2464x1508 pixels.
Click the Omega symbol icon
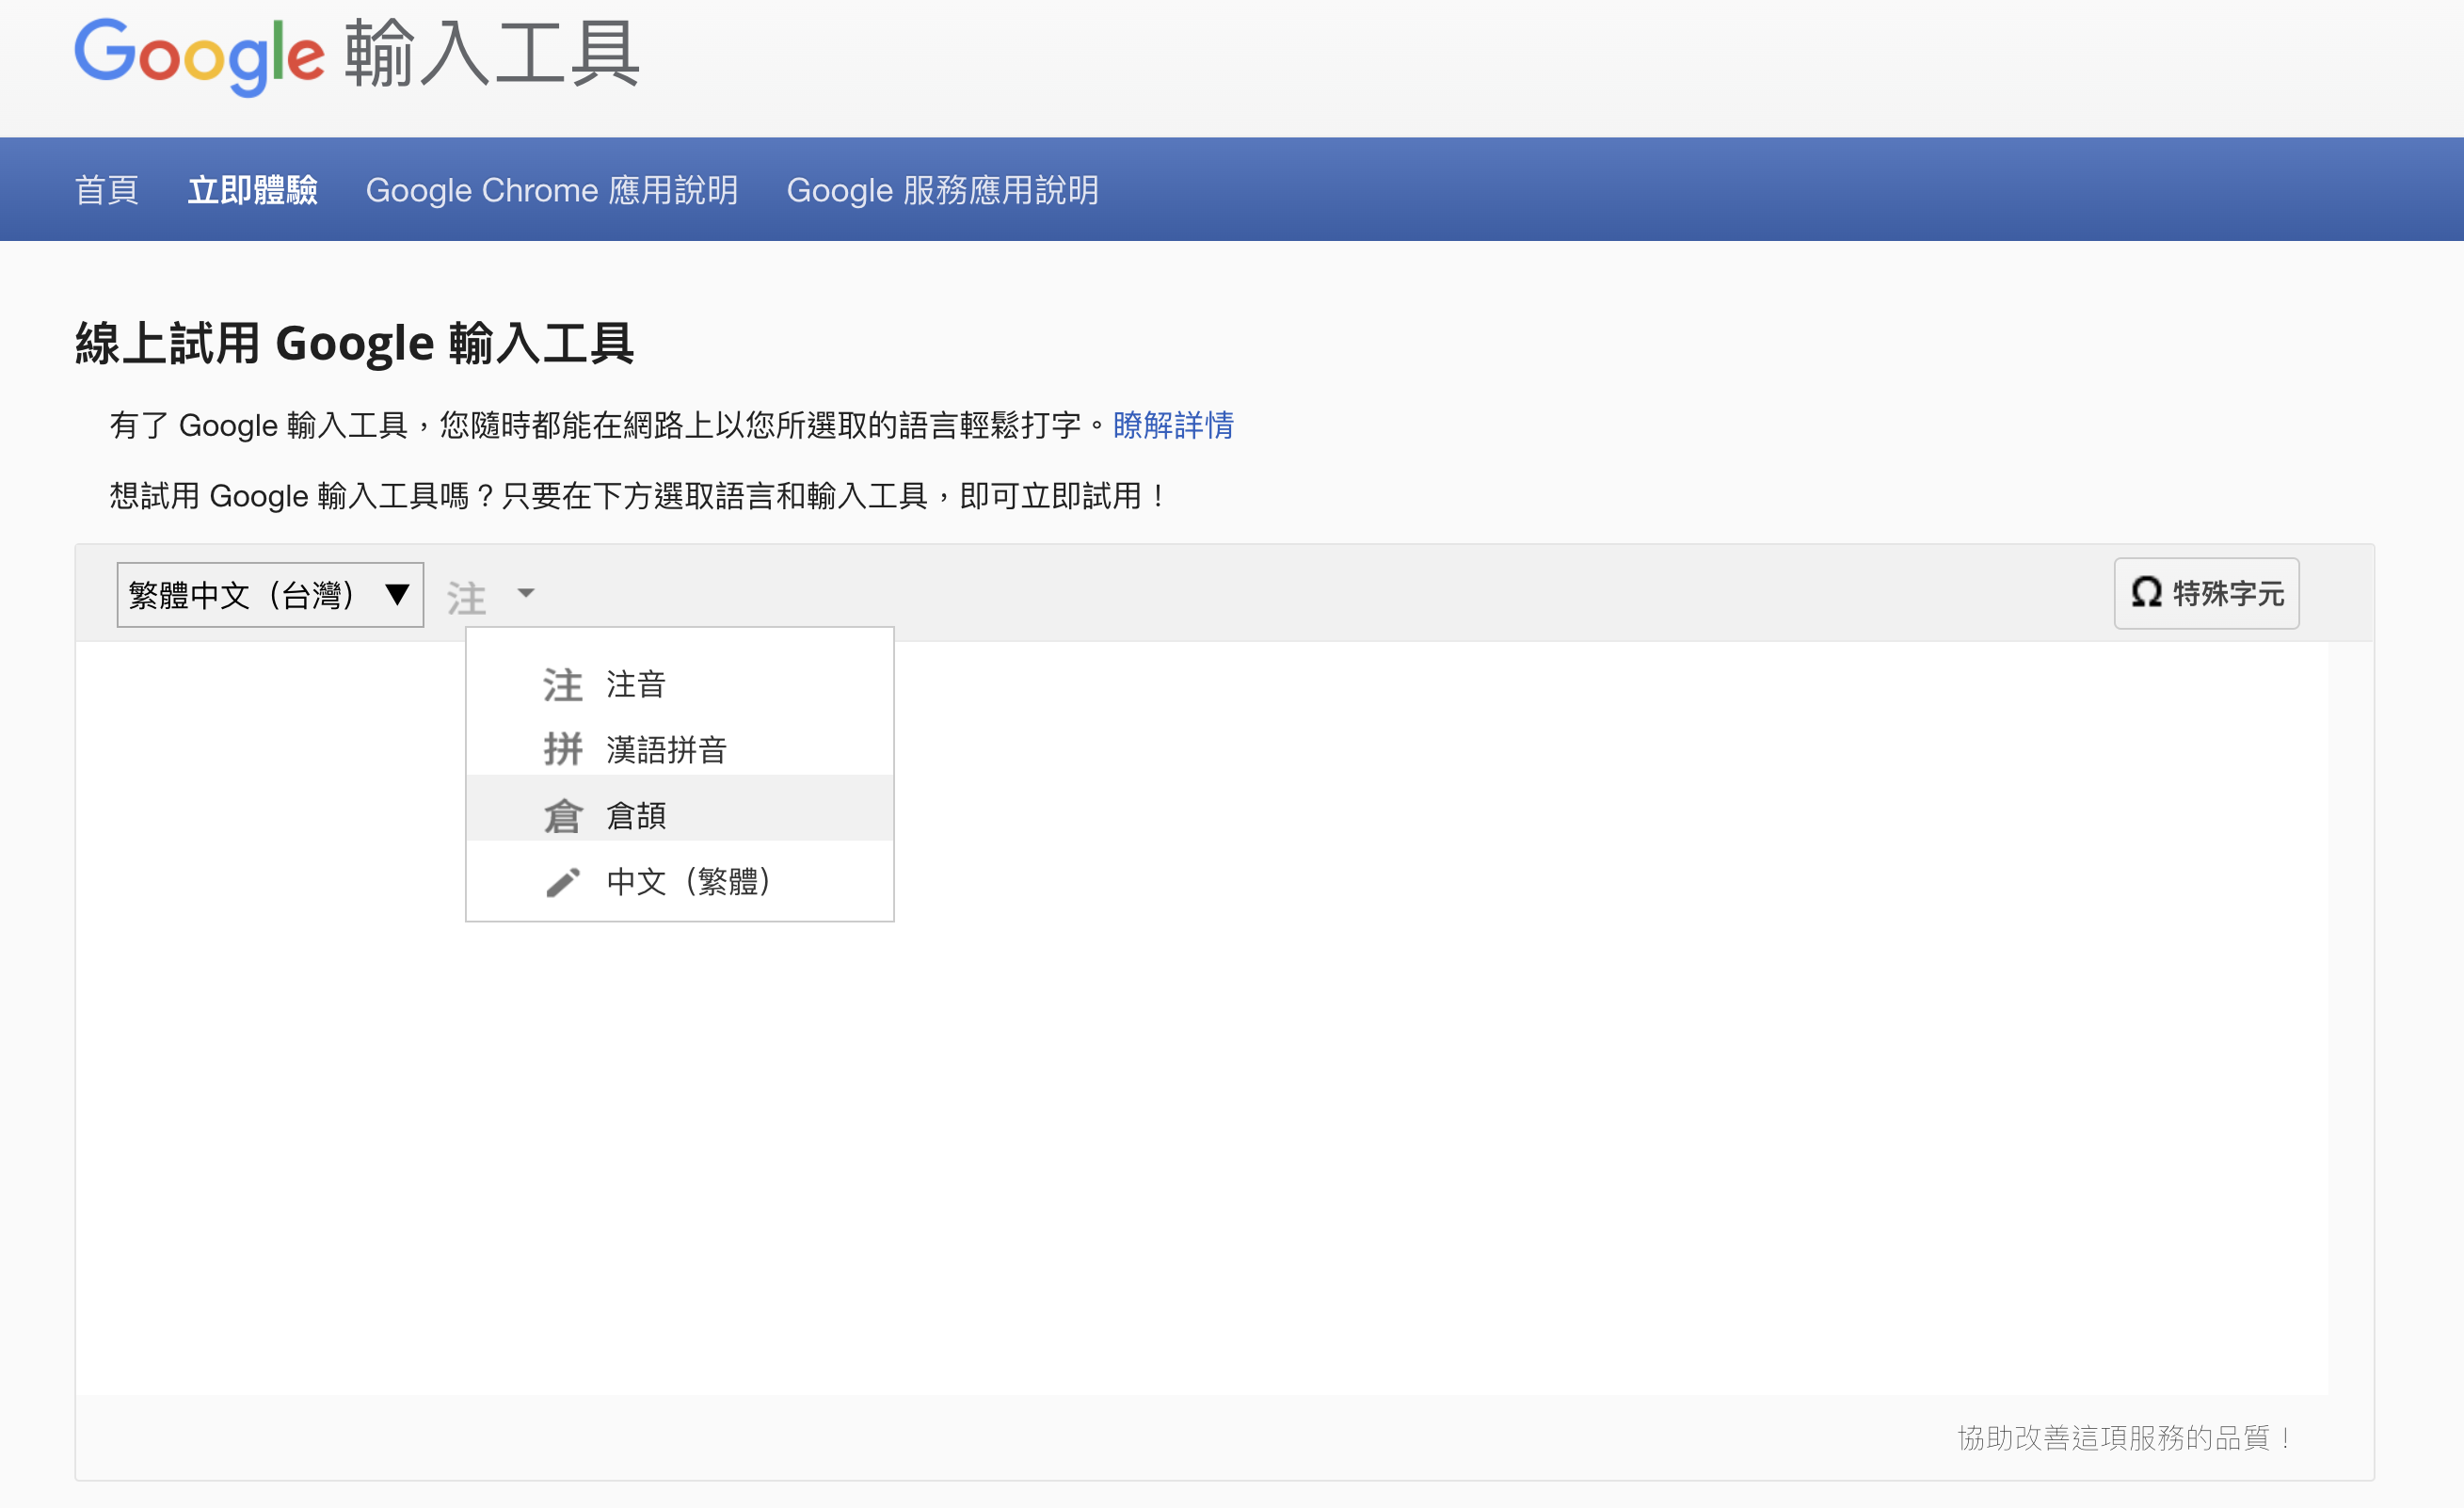2146,593
